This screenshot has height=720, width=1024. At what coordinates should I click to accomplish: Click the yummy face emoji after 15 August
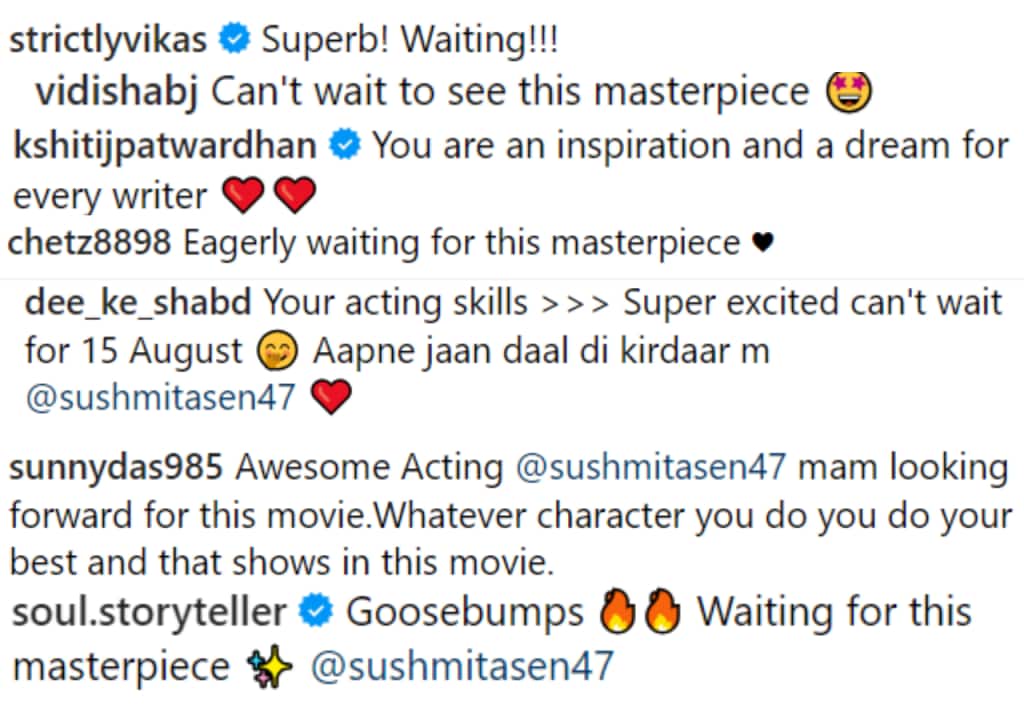[x=278, y=351]
